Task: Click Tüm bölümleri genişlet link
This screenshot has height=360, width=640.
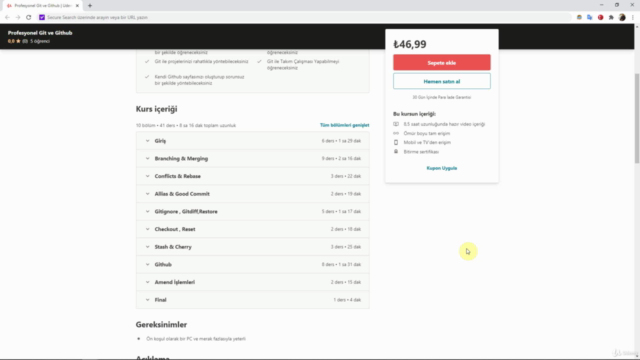Action: tap(344, 125)
